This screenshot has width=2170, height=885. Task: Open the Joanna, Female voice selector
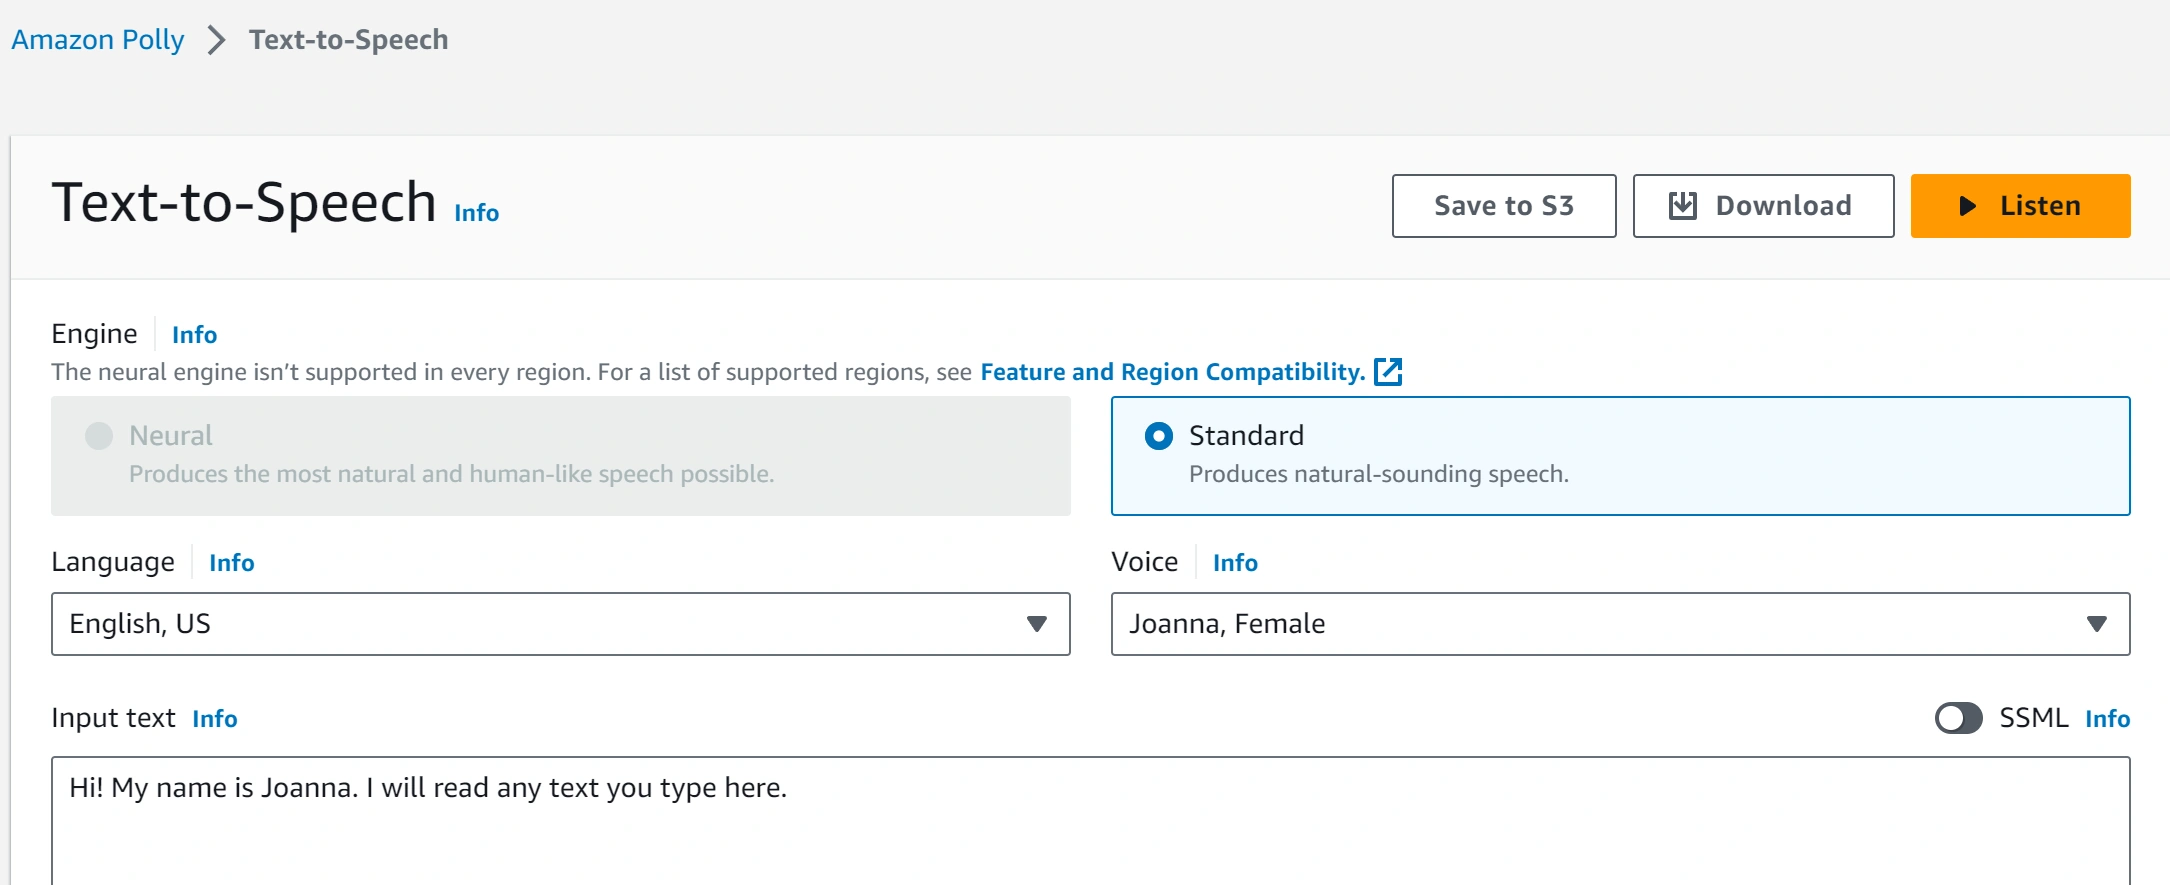click(x=1600, y=624)
